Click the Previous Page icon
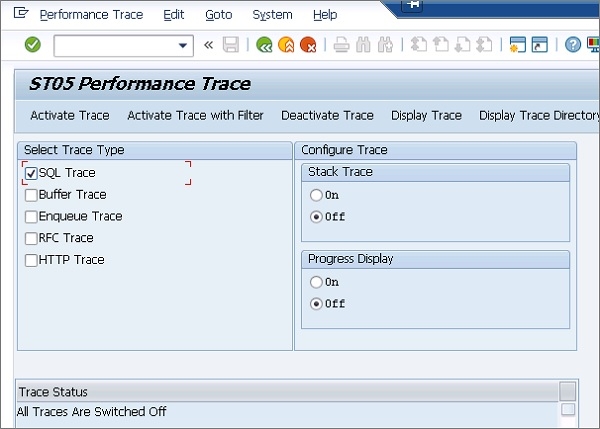Viewport: 600px width, 429px height. tap(440, 45)
